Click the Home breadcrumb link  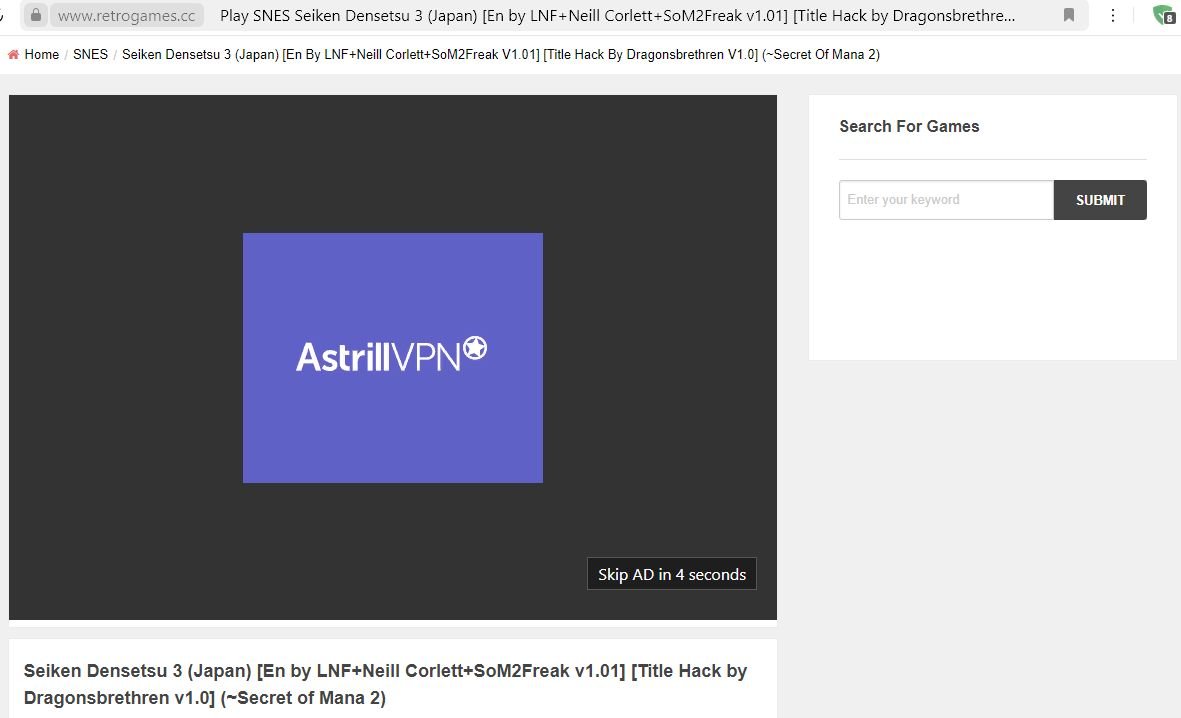point(40,55)
